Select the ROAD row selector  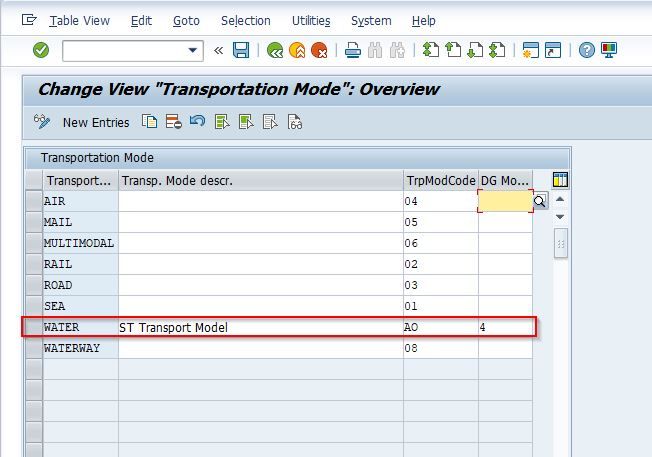34,285
